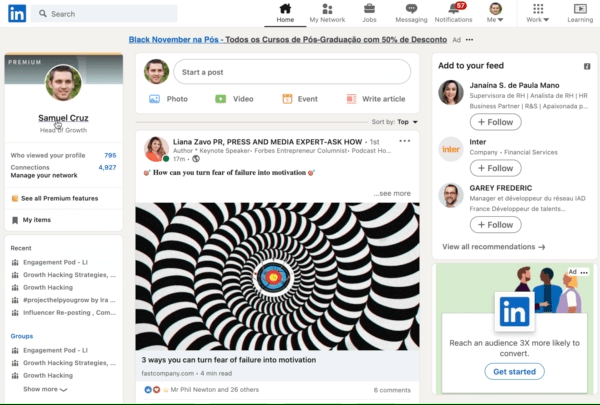Open Growth Hacking Strategies under Groups
The image size is (600, 405).
pos(64,363)
